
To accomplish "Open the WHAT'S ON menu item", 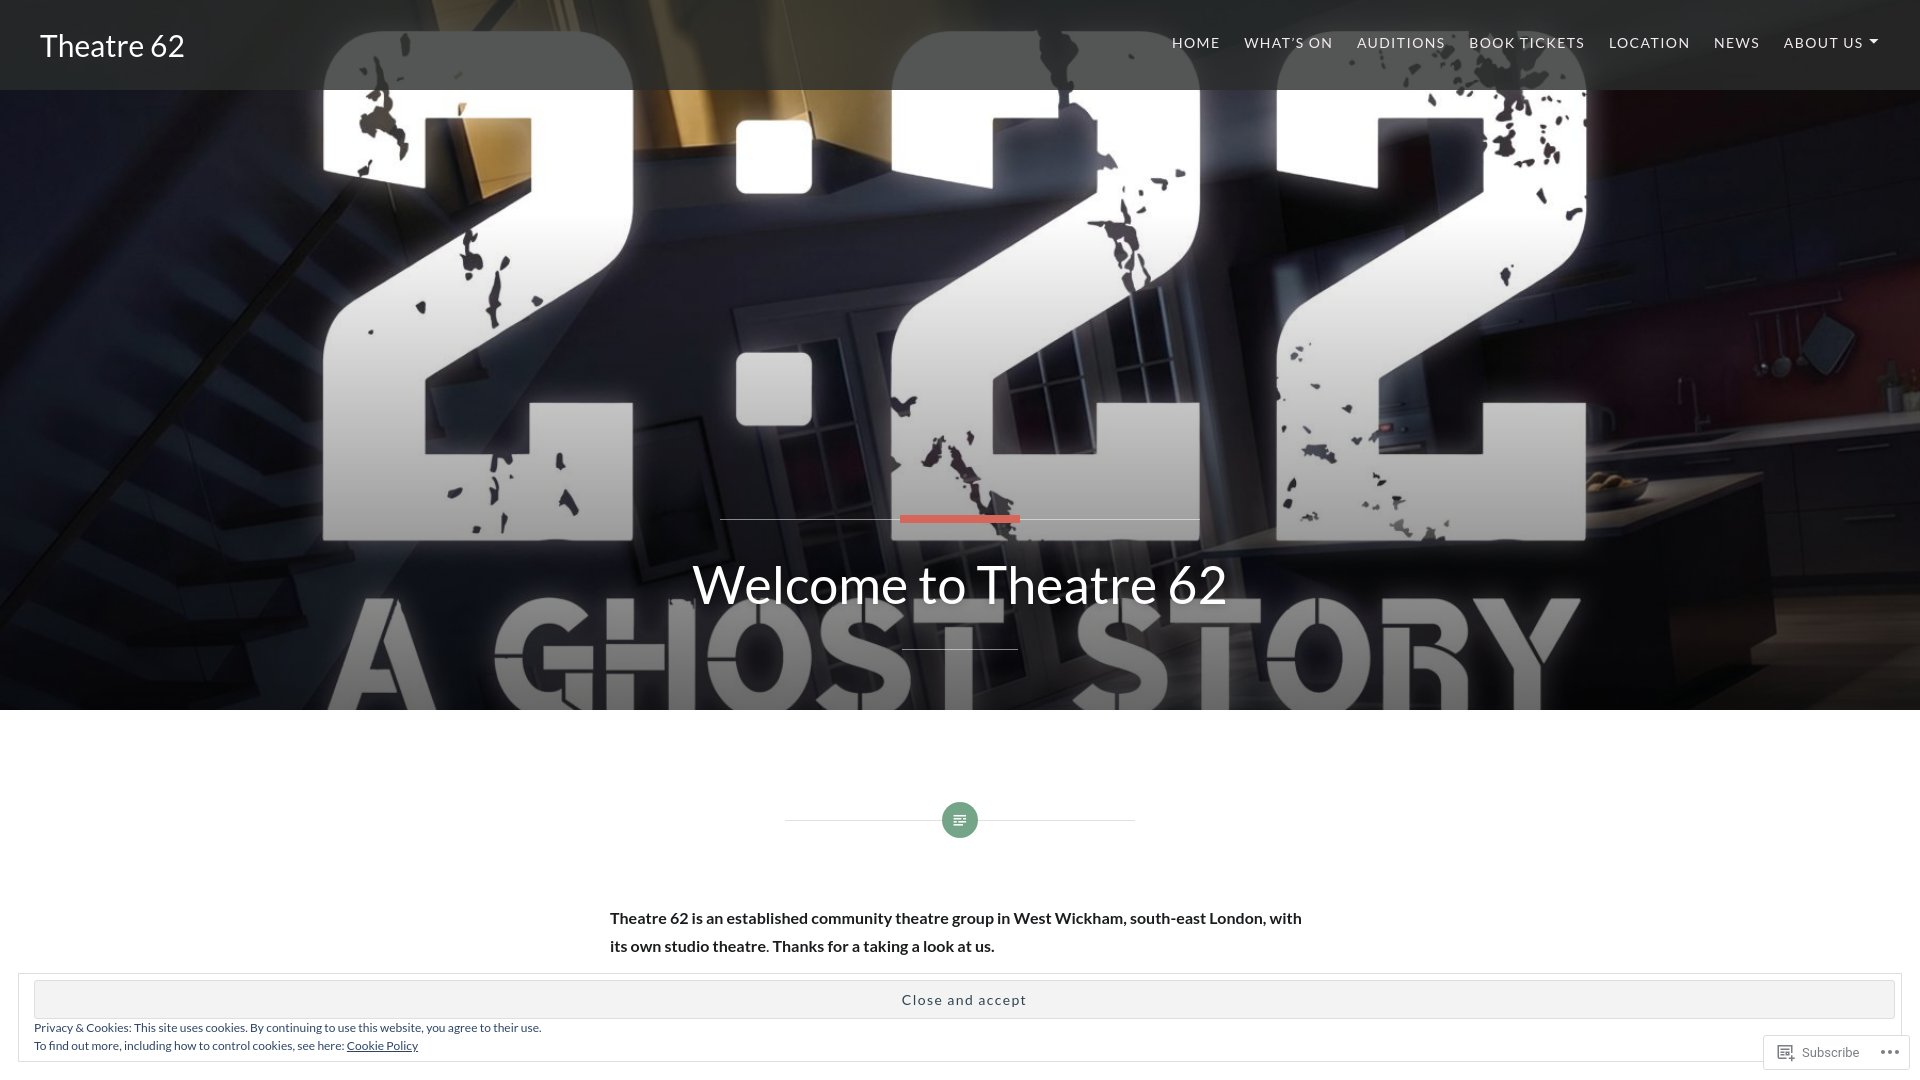I will pyautogui.click(x=1288, y=43).
